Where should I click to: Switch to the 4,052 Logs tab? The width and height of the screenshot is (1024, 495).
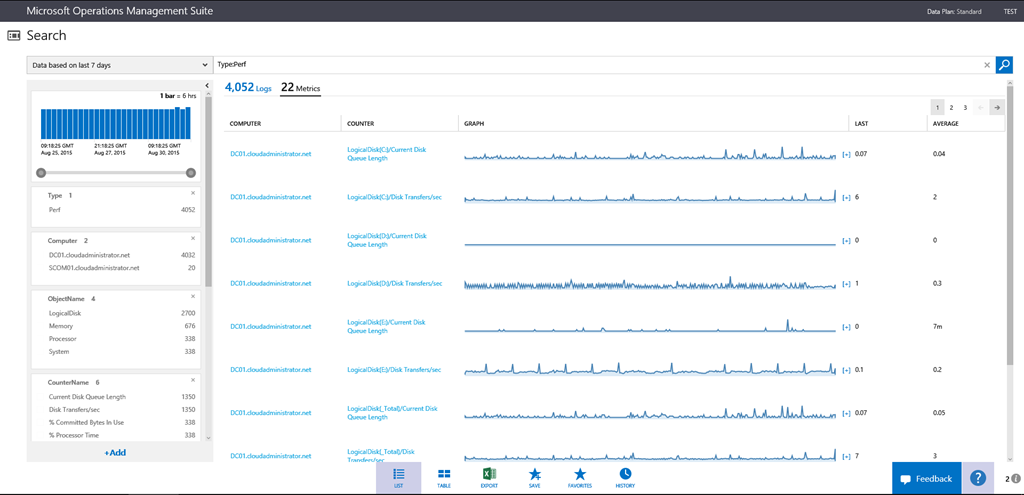click(248, 88)
